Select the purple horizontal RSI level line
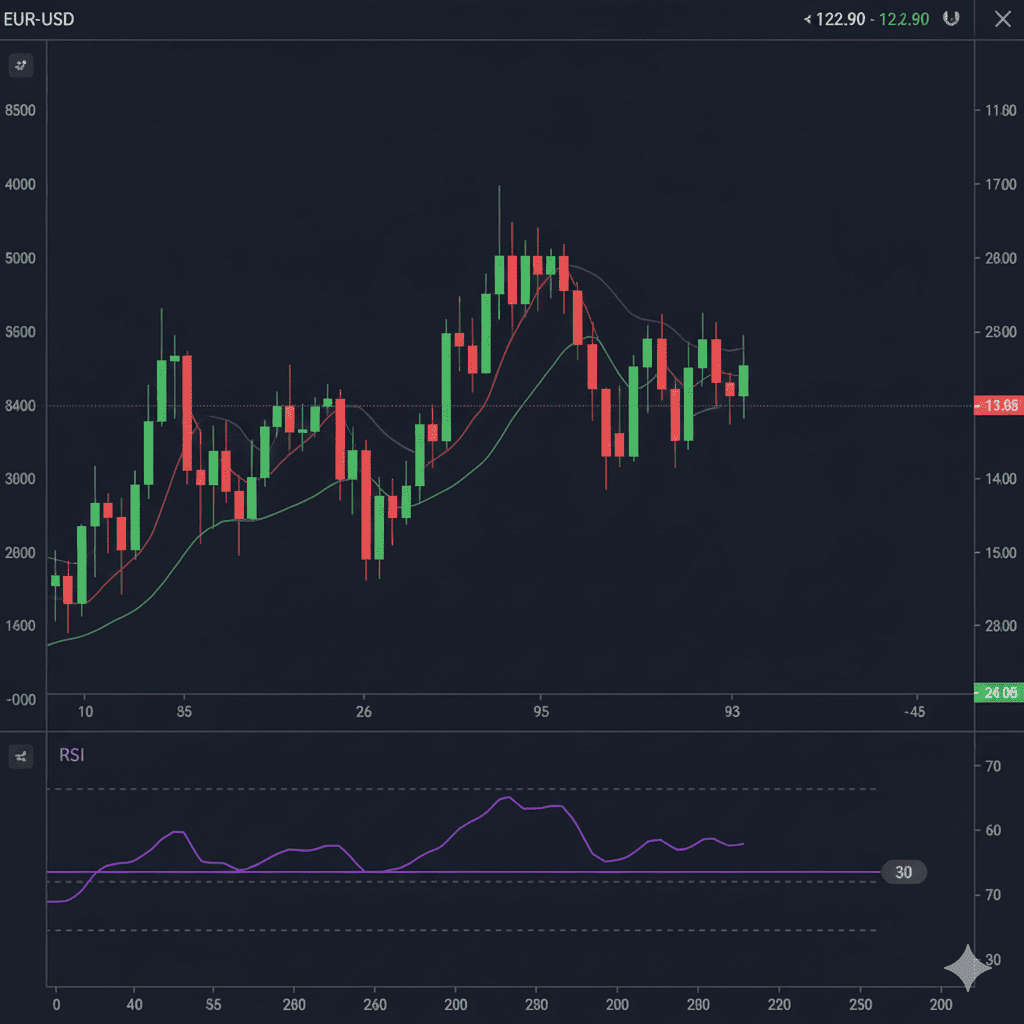1024x1024 pixels. pyautogui.click(x=500, y=872)
